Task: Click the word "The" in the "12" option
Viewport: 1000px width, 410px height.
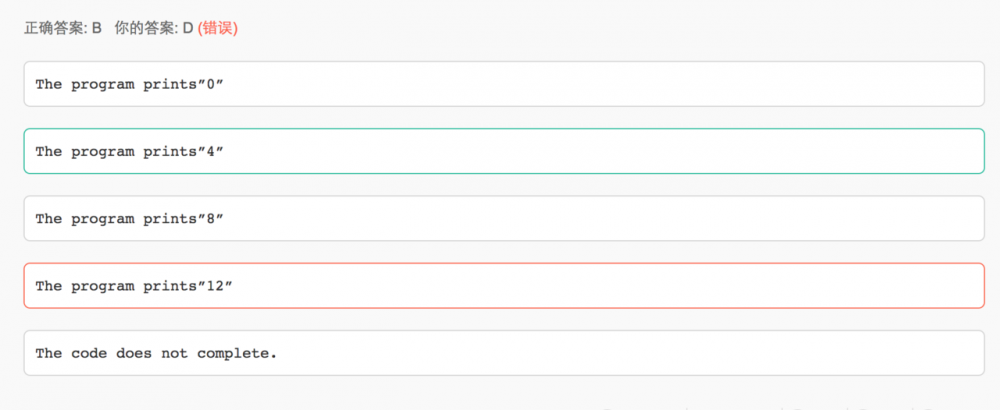Action: click(x=48, y=286)
